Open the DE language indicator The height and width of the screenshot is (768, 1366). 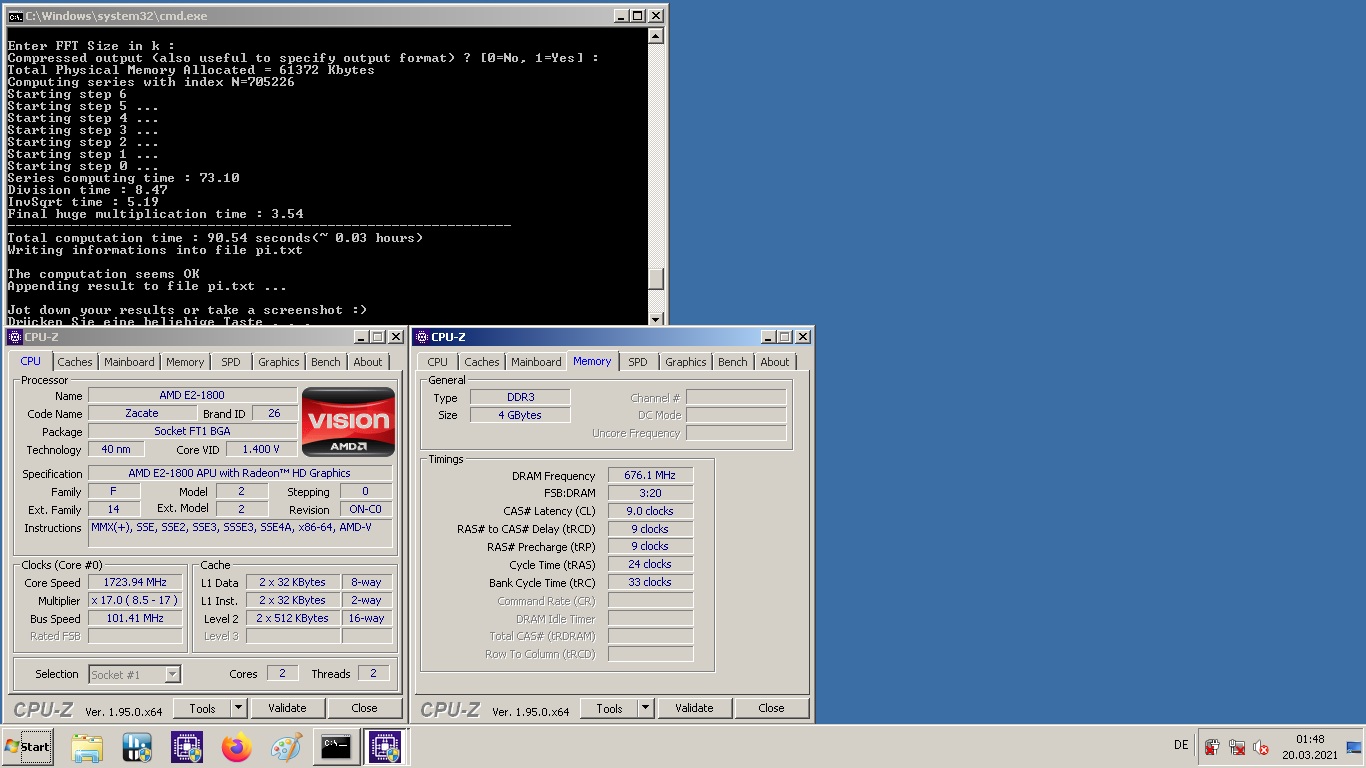[x=1181, y=745]
